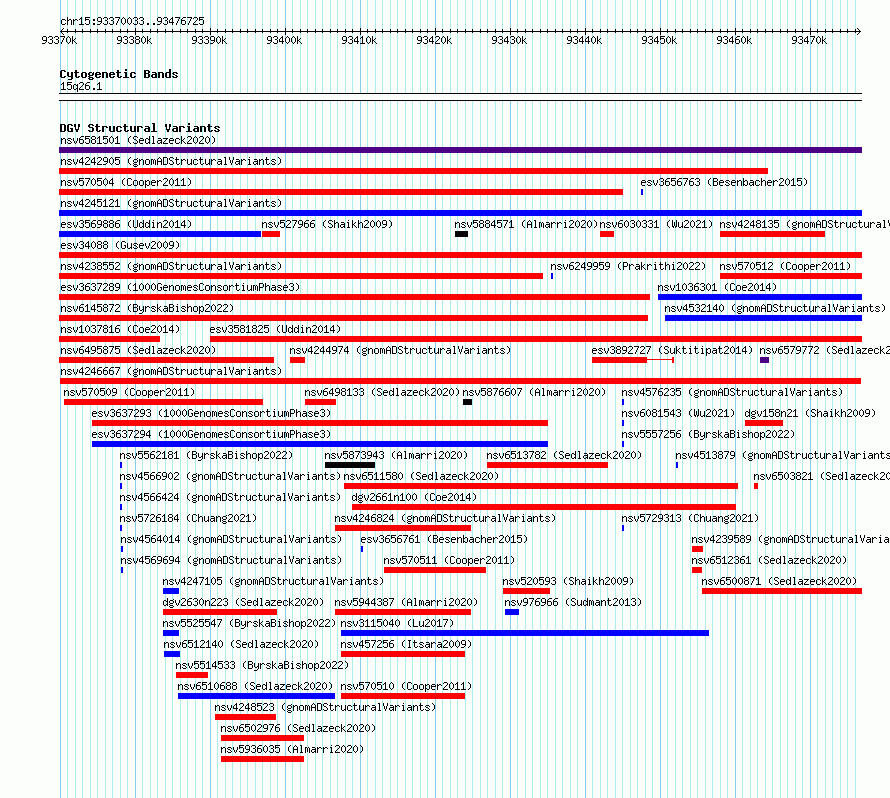Viewport: 890px width, 798px height.
Task: Open dgv158n21 (Shaikh2009) variant
Action: [x=810, y=413]
